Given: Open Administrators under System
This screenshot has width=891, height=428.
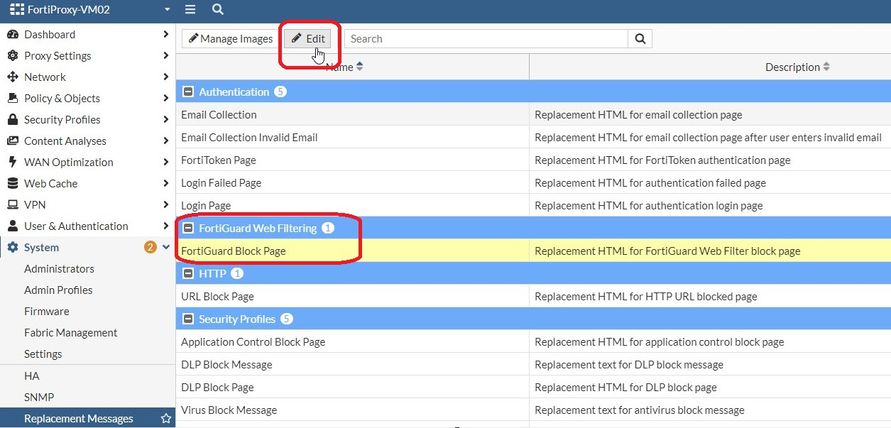Looking at the screenshot, I should [x=59, y=269].
